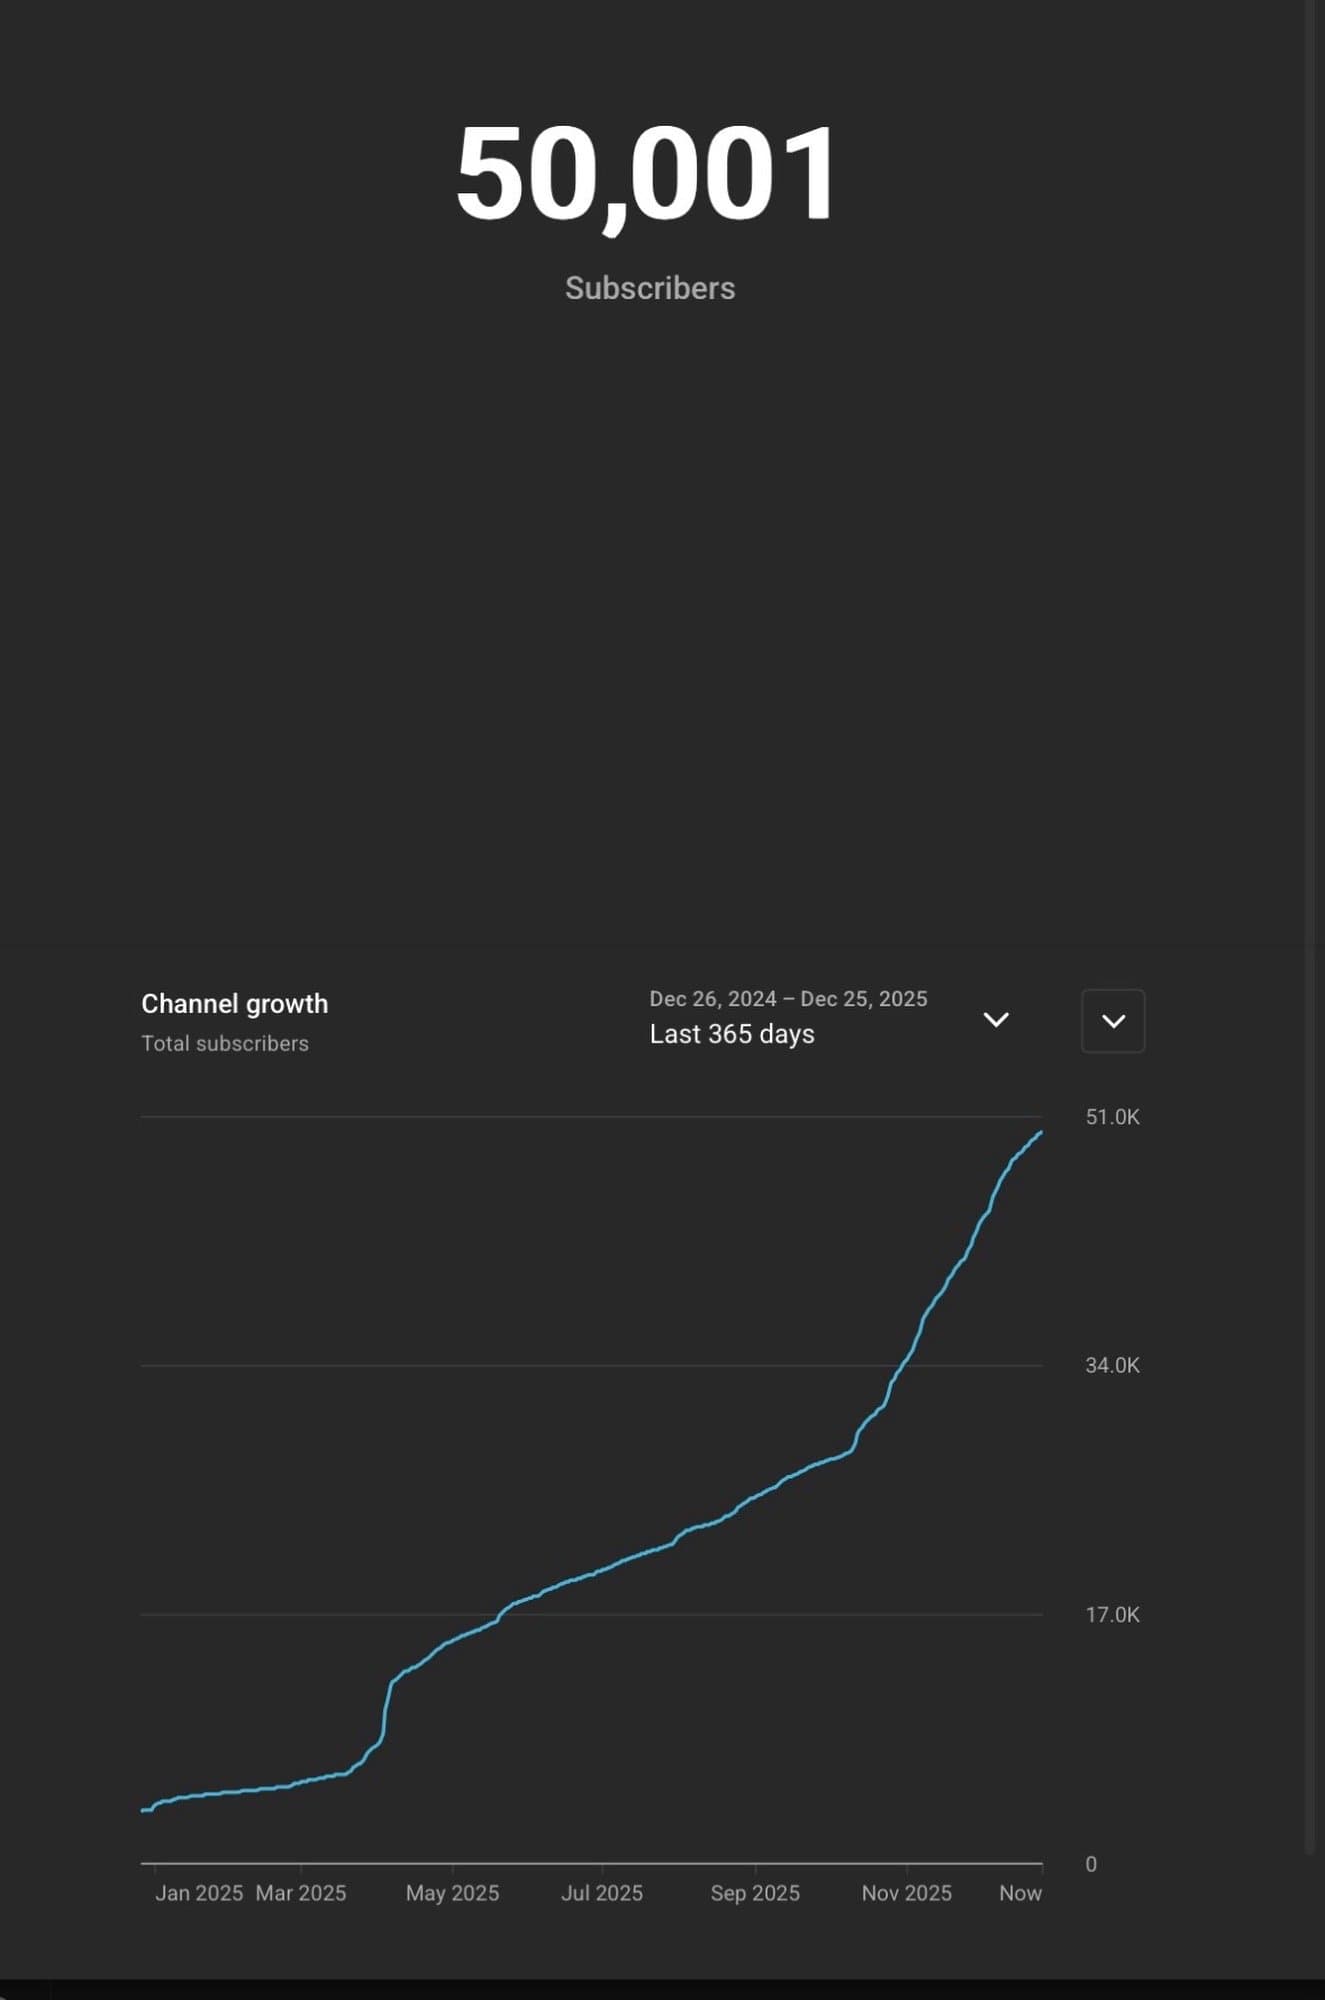This screenshot has height=2000, width=1325.
Task: Open the Last 365 days date range dropdown
Action: [x=732, y=1034]
